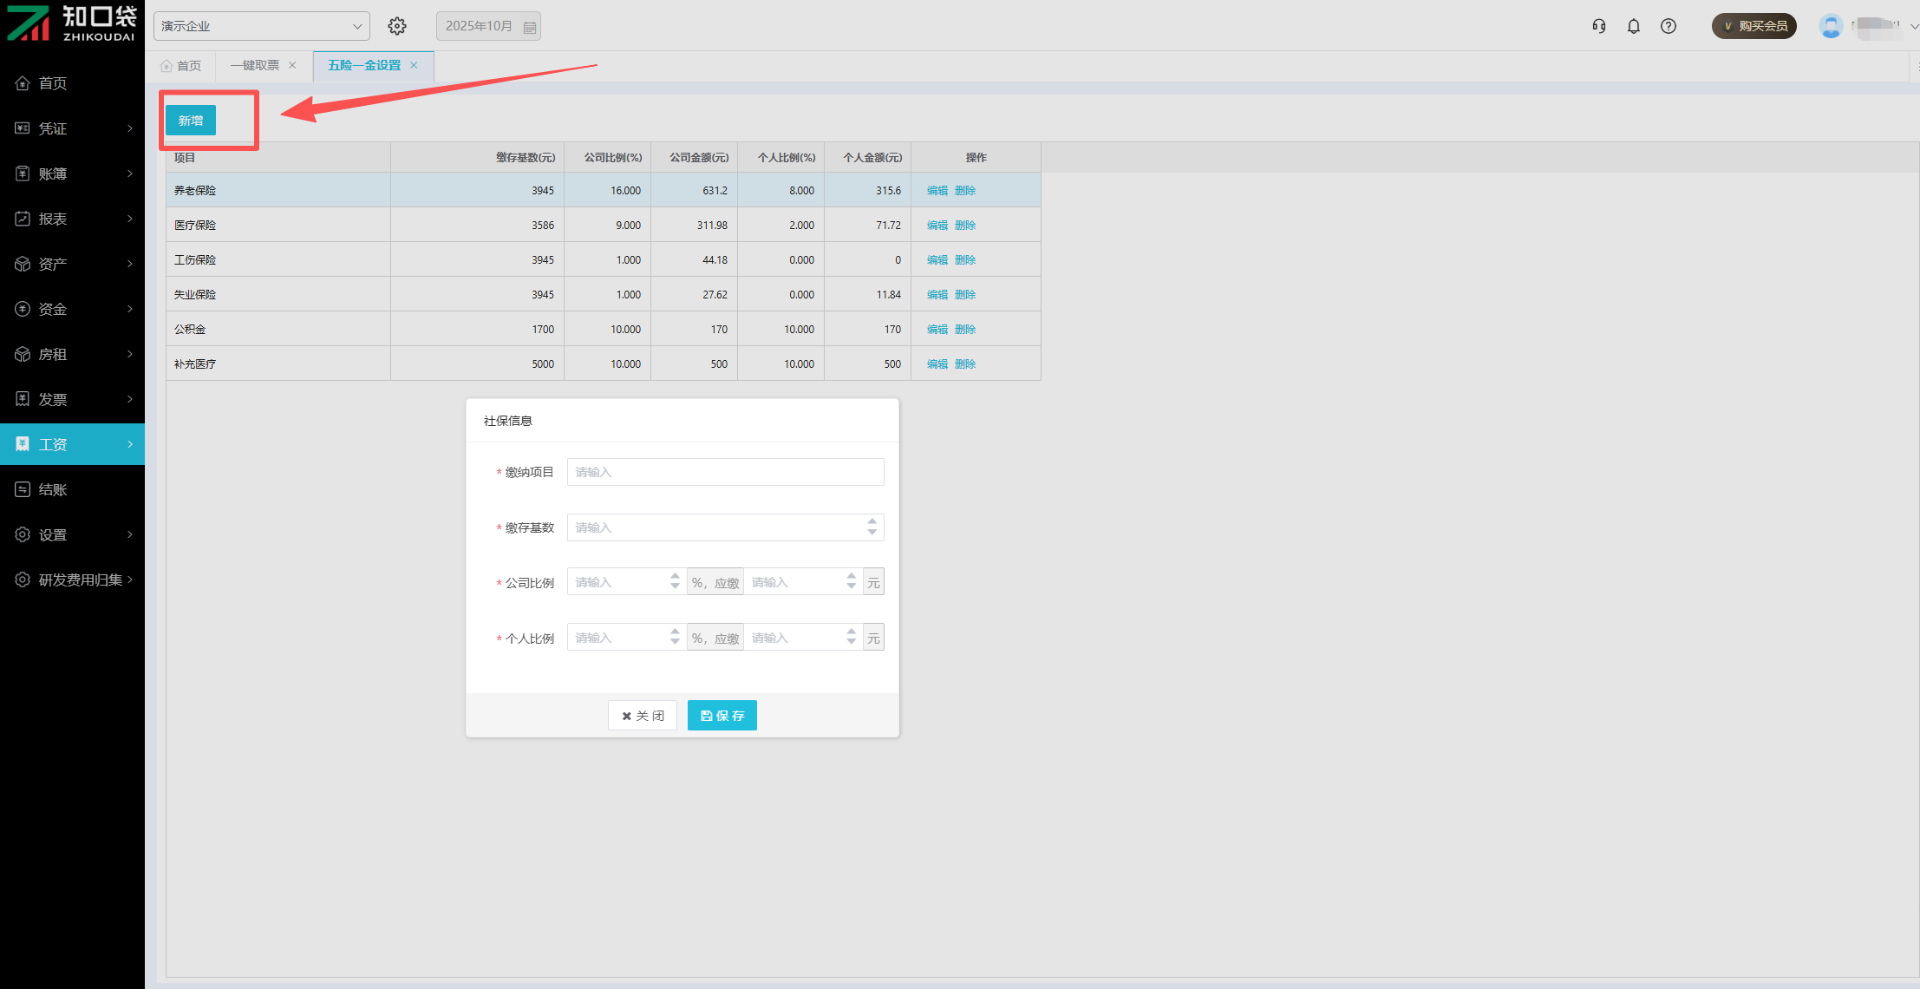Expand the 研发费用归集 sidebar menu
The width and height of the screenshot is (1920, 989).
coord(72,580)
